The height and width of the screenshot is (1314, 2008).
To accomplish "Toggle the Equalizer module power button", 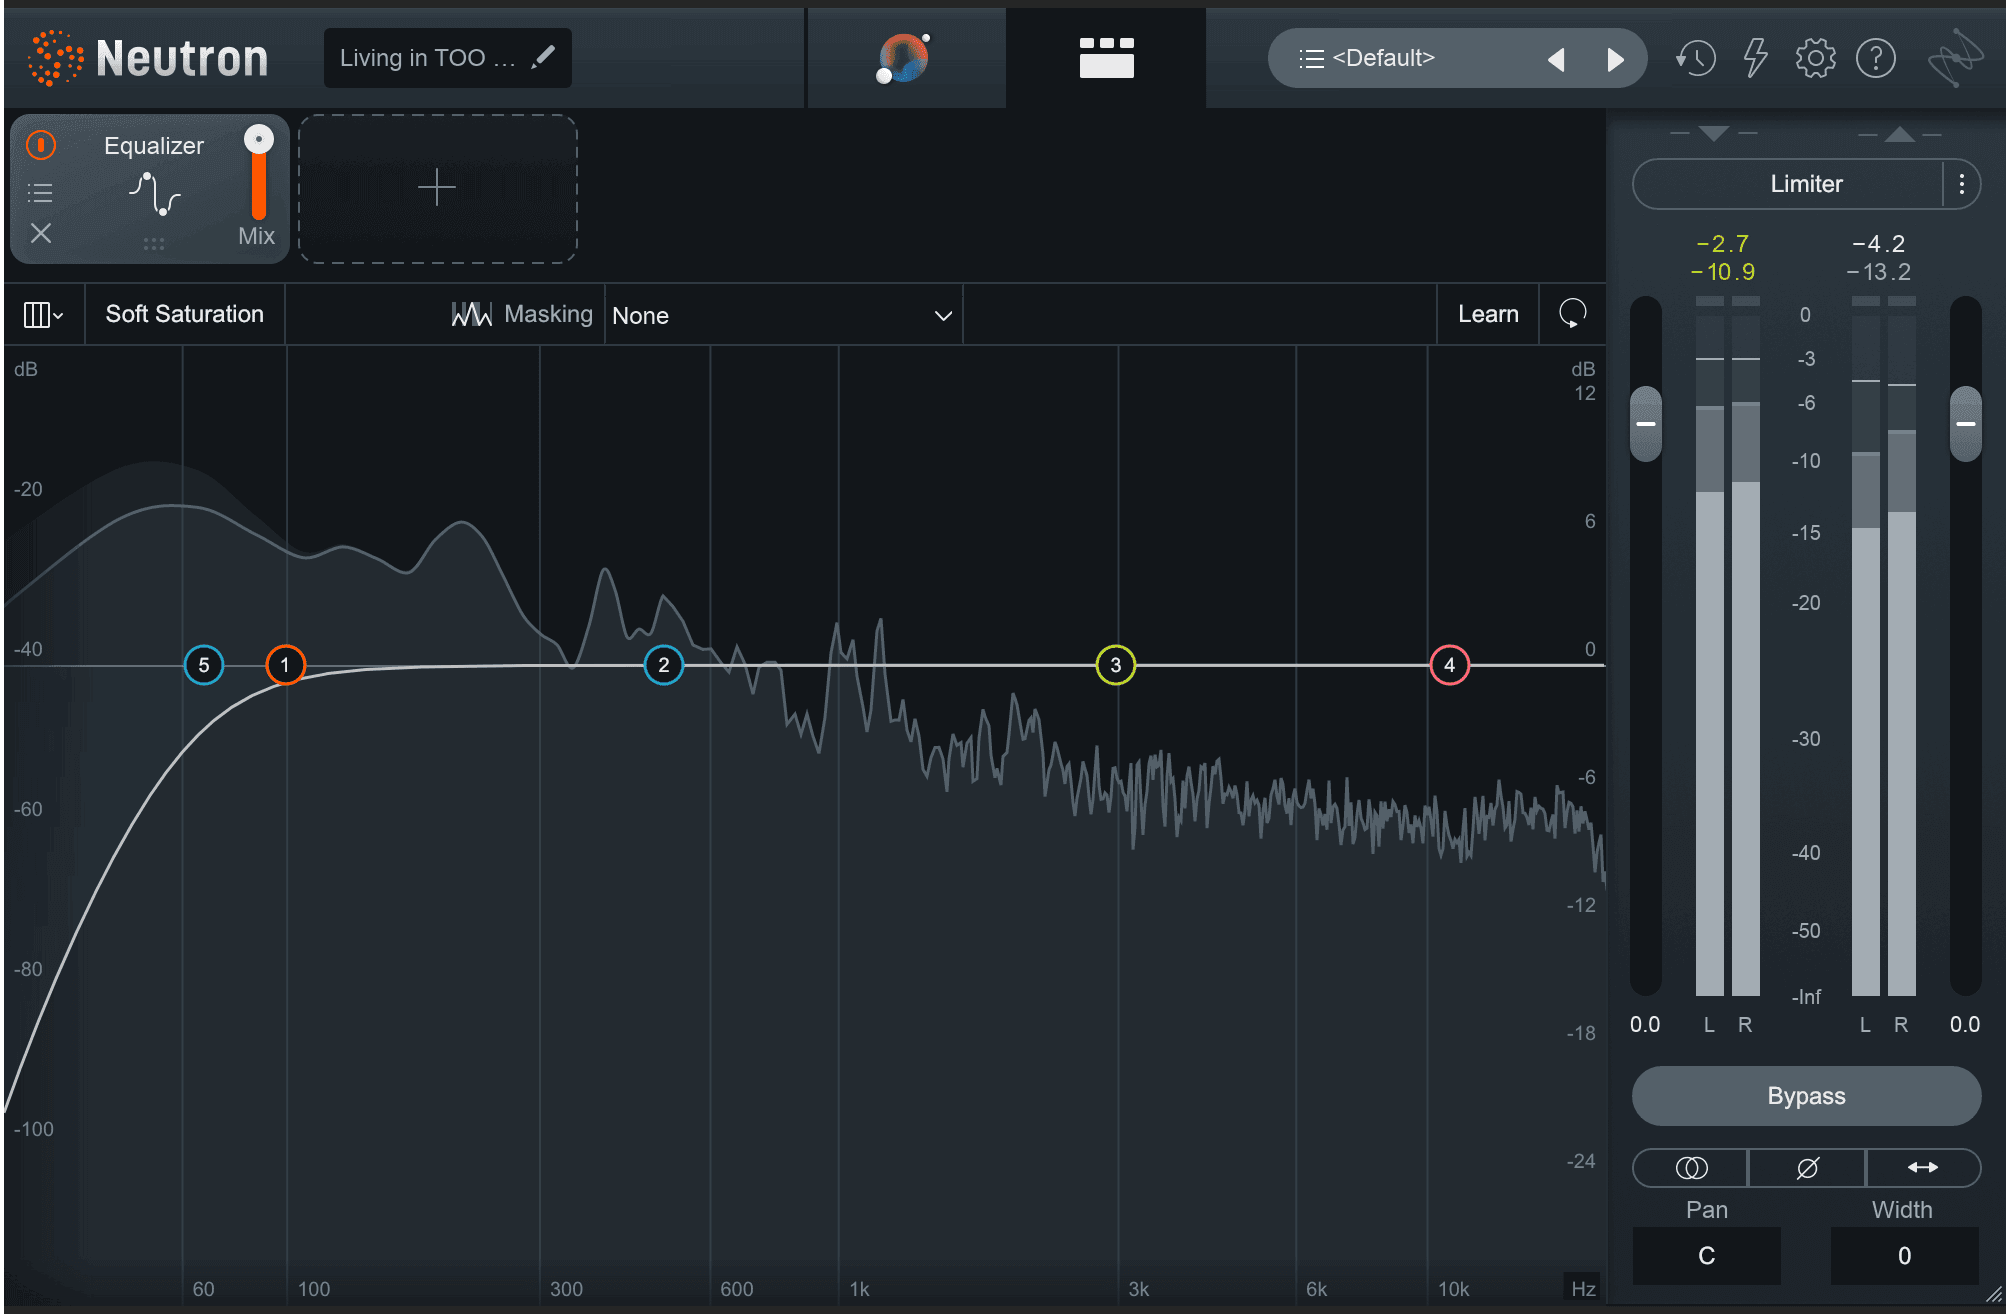I will pos(41,146).
